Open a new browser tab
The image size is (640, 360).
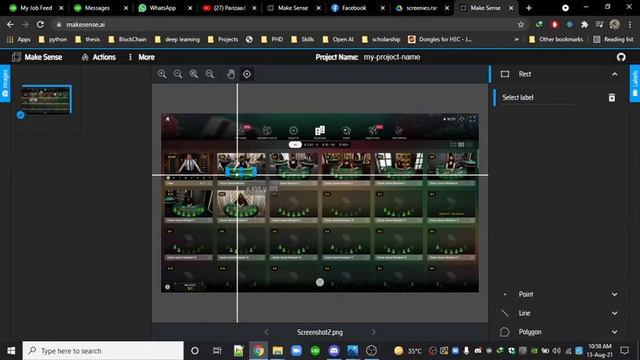pyautogui.click(x=529, y=8)
